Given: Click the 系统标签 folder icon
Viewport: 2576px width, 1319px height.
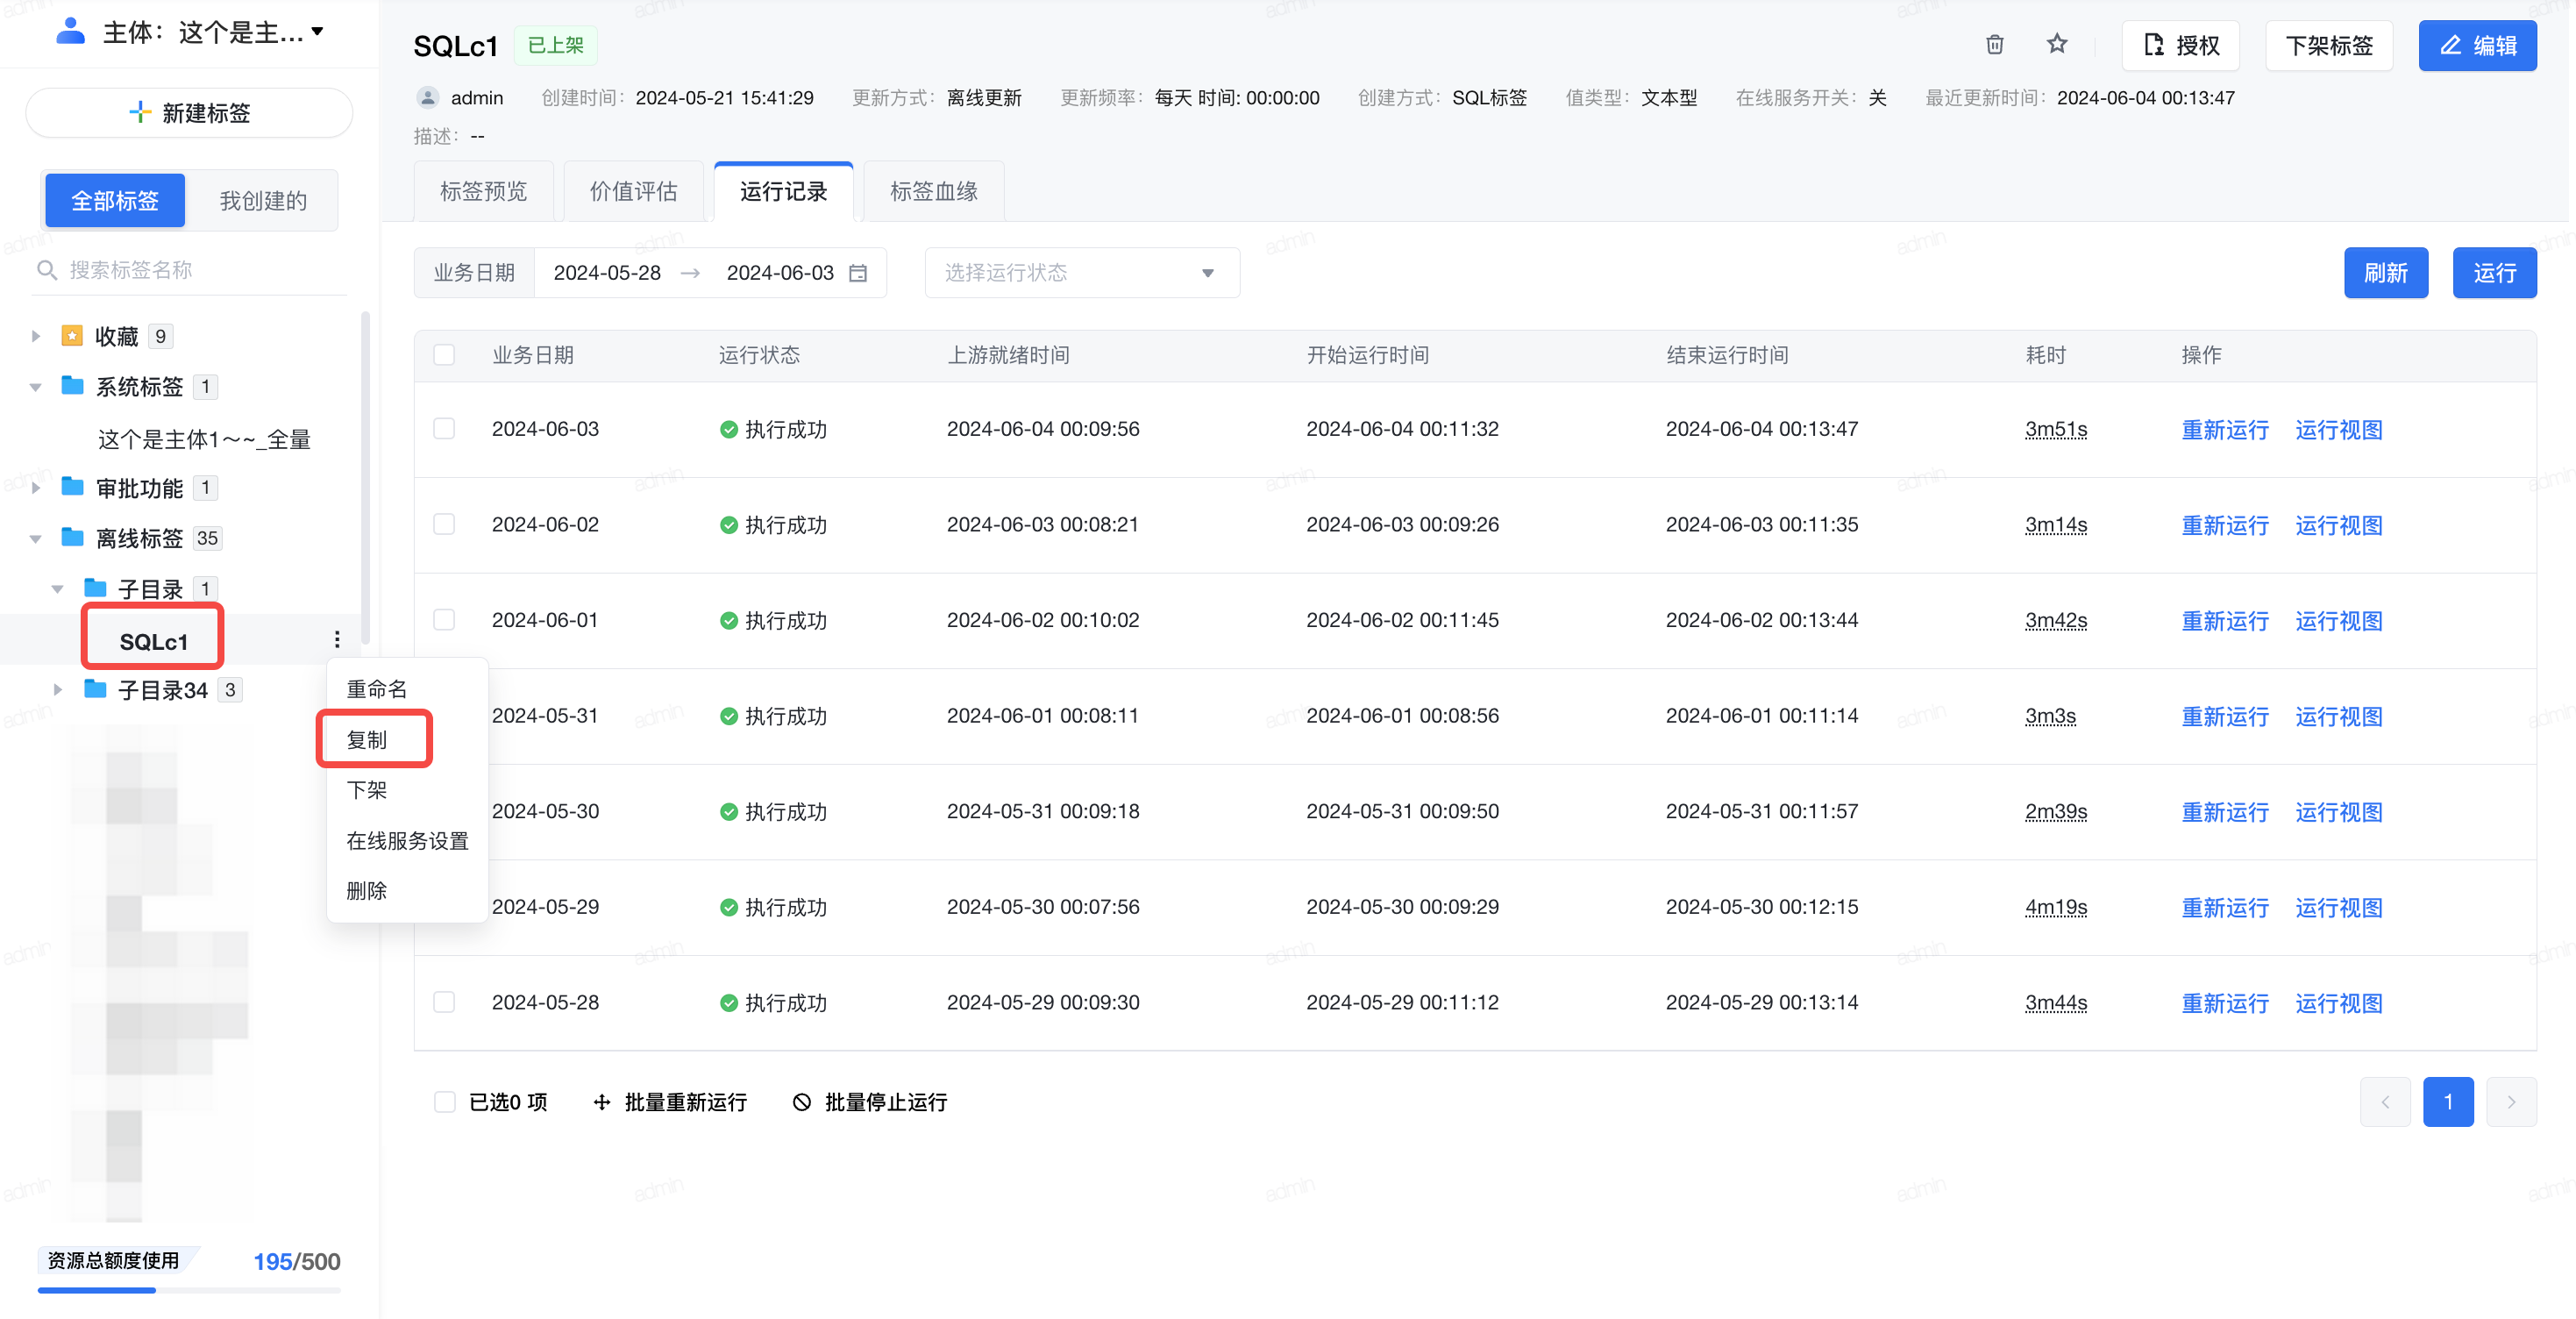Looking at the screenshot, I should [x=72, y=386].
